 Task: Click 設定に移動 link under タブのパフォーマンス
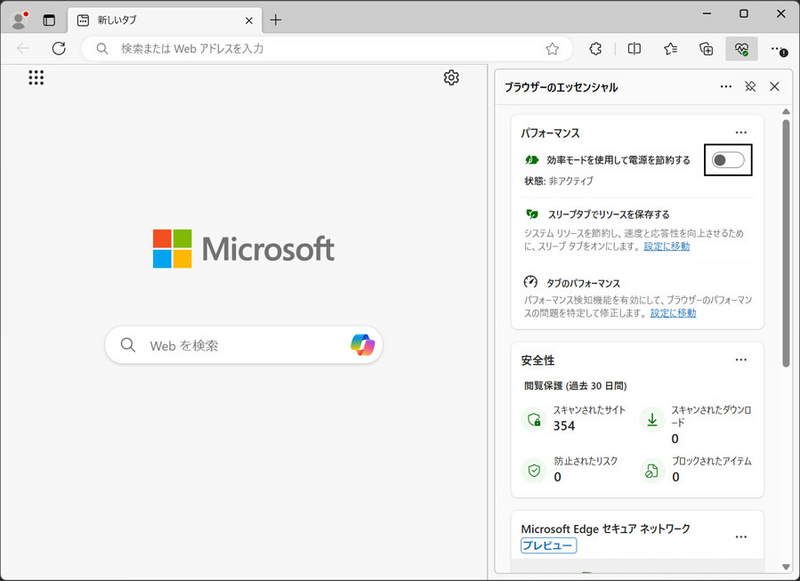tap(673, 313)
